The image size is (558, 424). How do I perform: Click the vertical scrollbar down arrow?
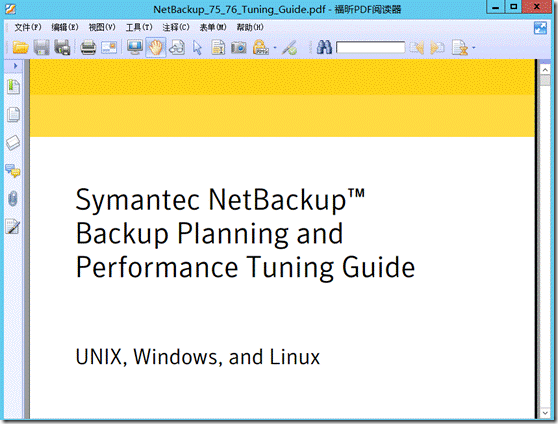pos(545,413)
